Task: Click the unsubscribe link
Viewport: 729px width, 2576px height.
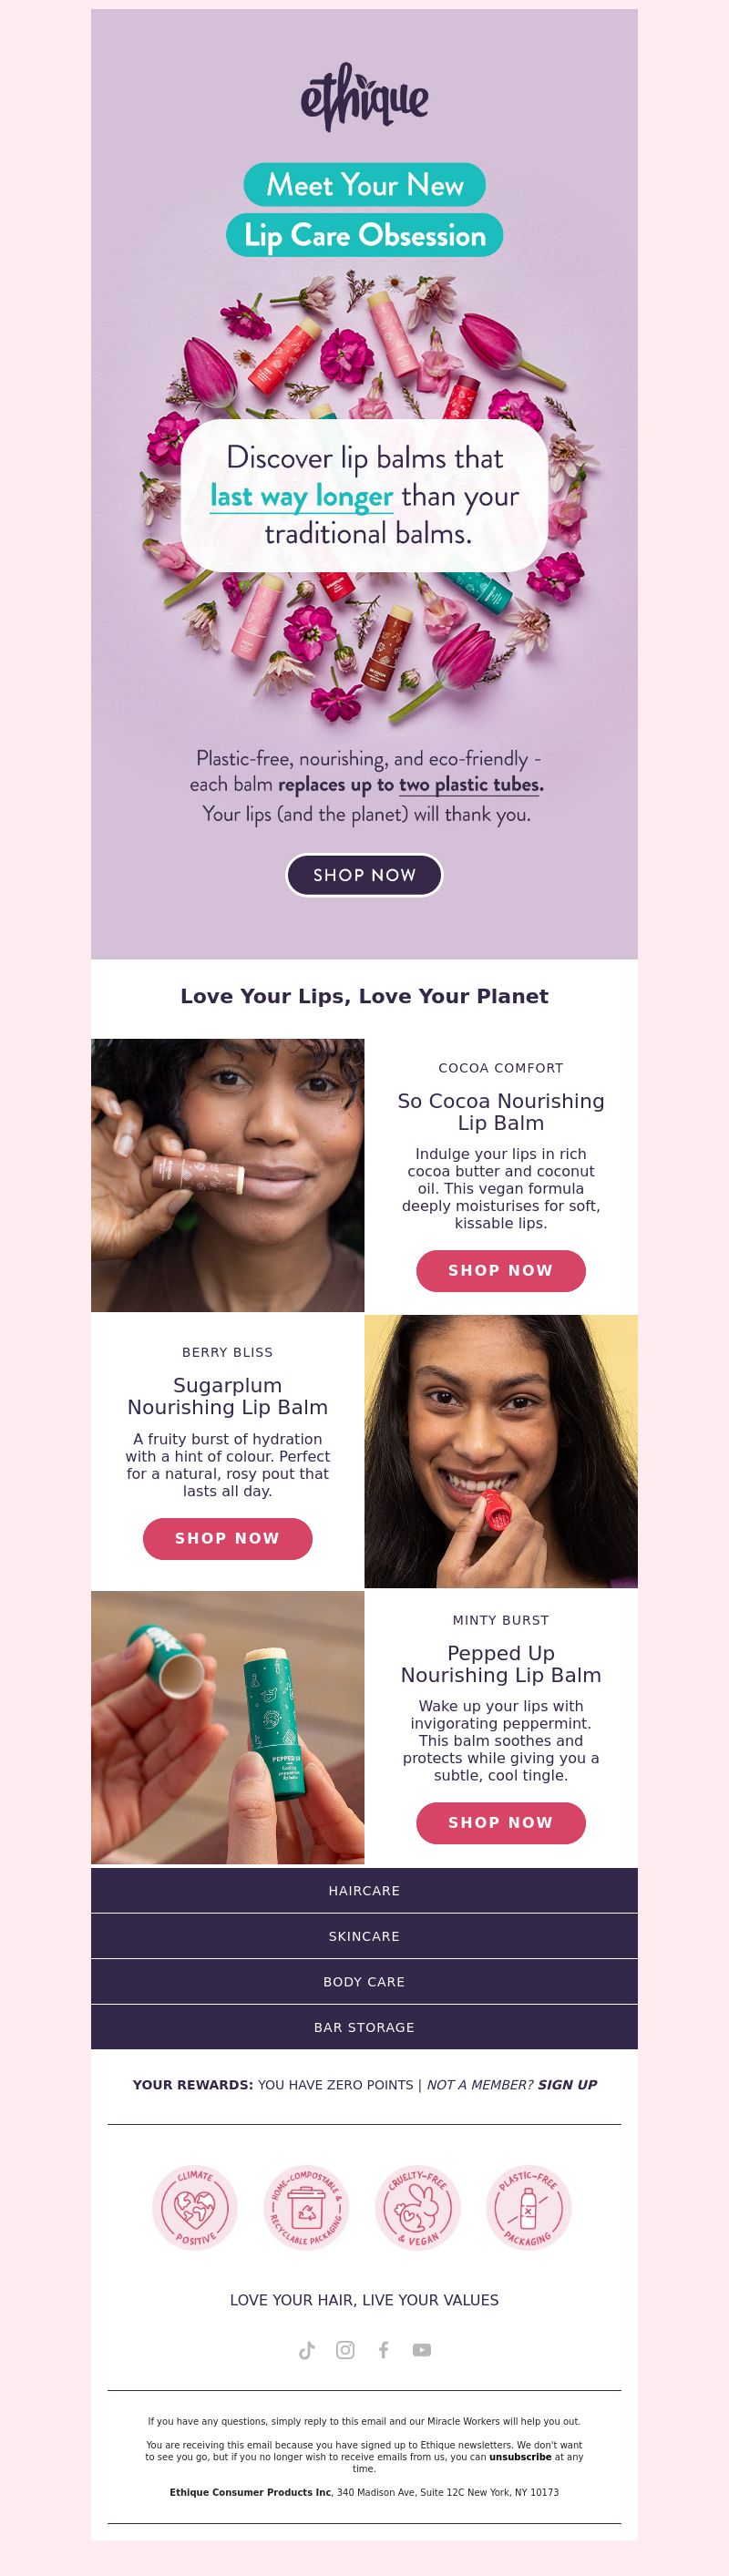Action: [520, 2456]
